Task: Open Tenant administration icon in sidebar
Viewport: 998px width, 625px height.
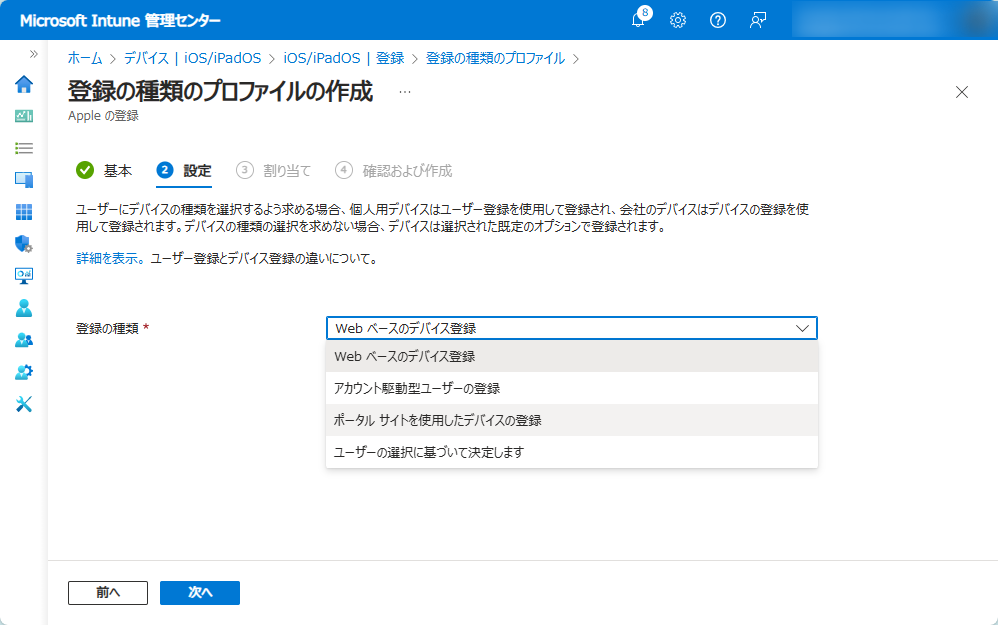Action: coord(24,372)
